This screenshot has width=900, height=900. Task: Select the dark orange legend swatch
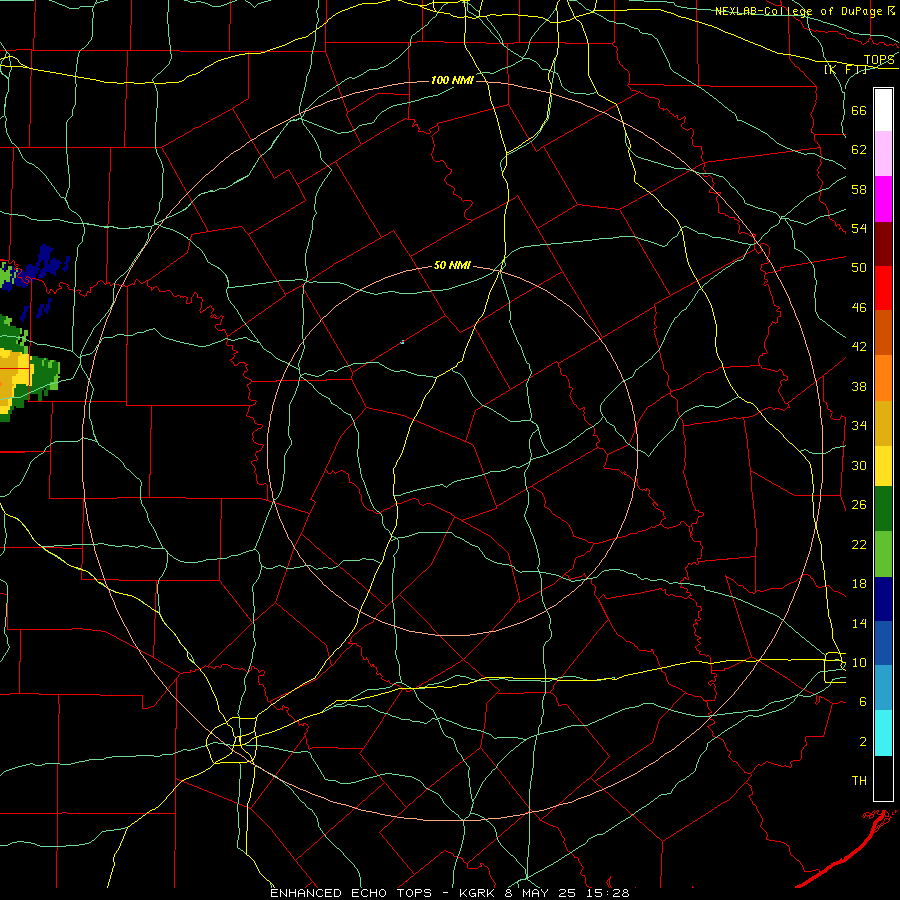click(x=883, y=333)
